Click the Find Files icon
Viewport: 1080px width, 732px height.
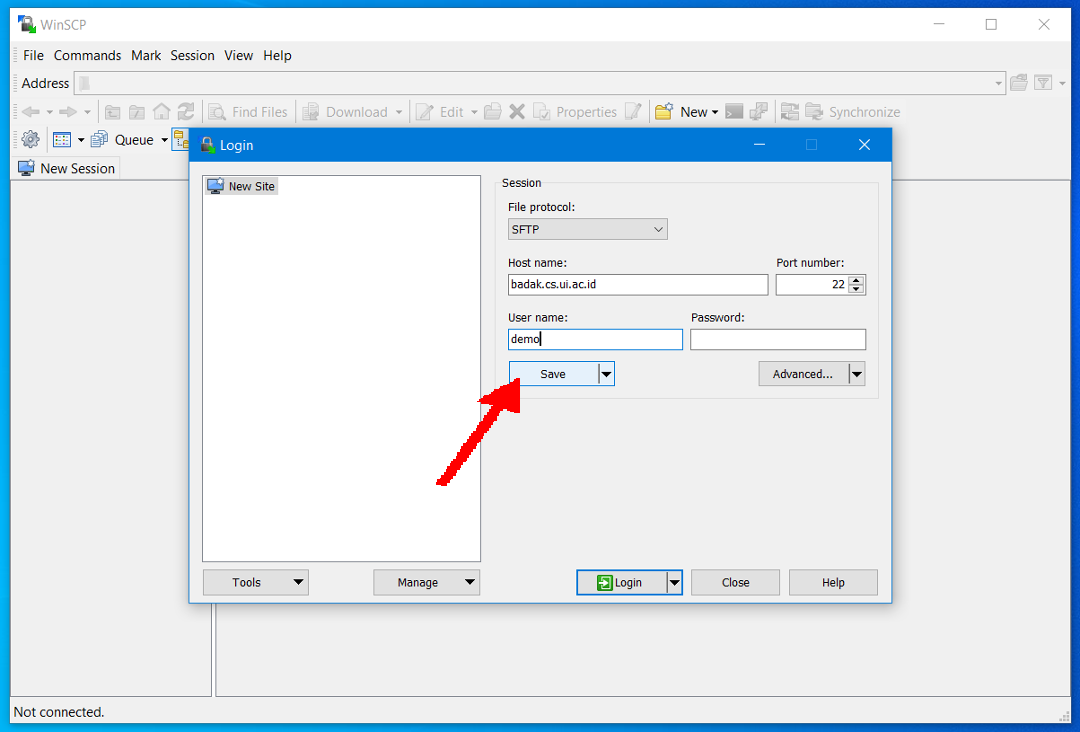[217, 112]
